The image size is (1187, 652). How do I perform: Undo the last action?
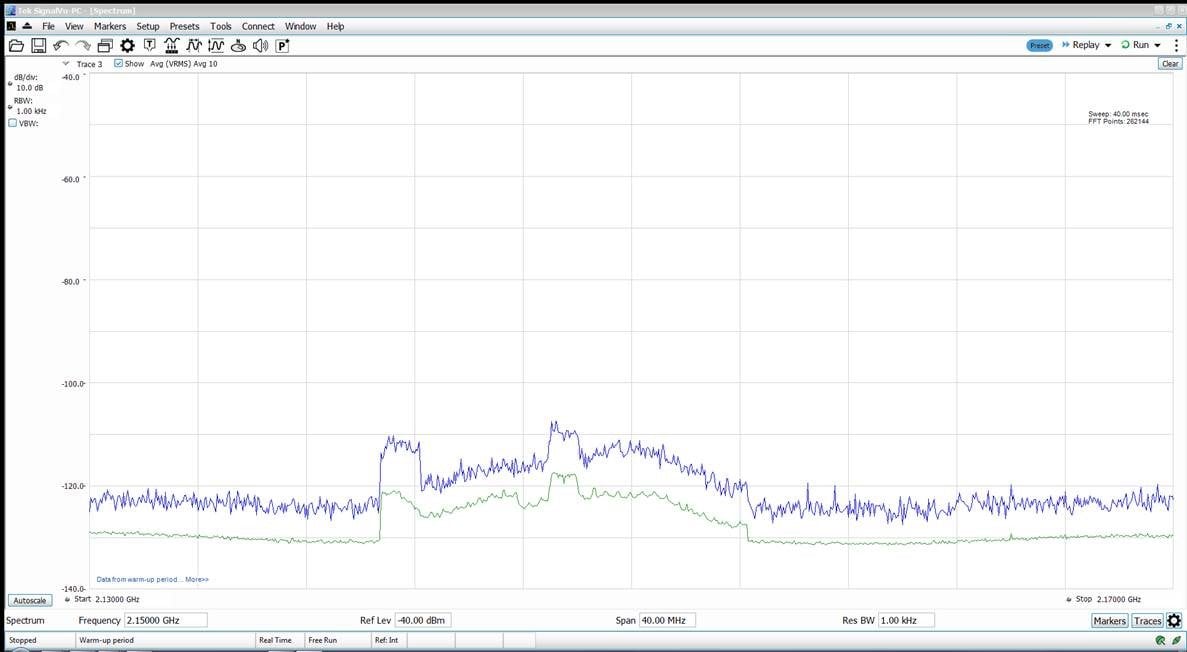click(x=60, y=45)
